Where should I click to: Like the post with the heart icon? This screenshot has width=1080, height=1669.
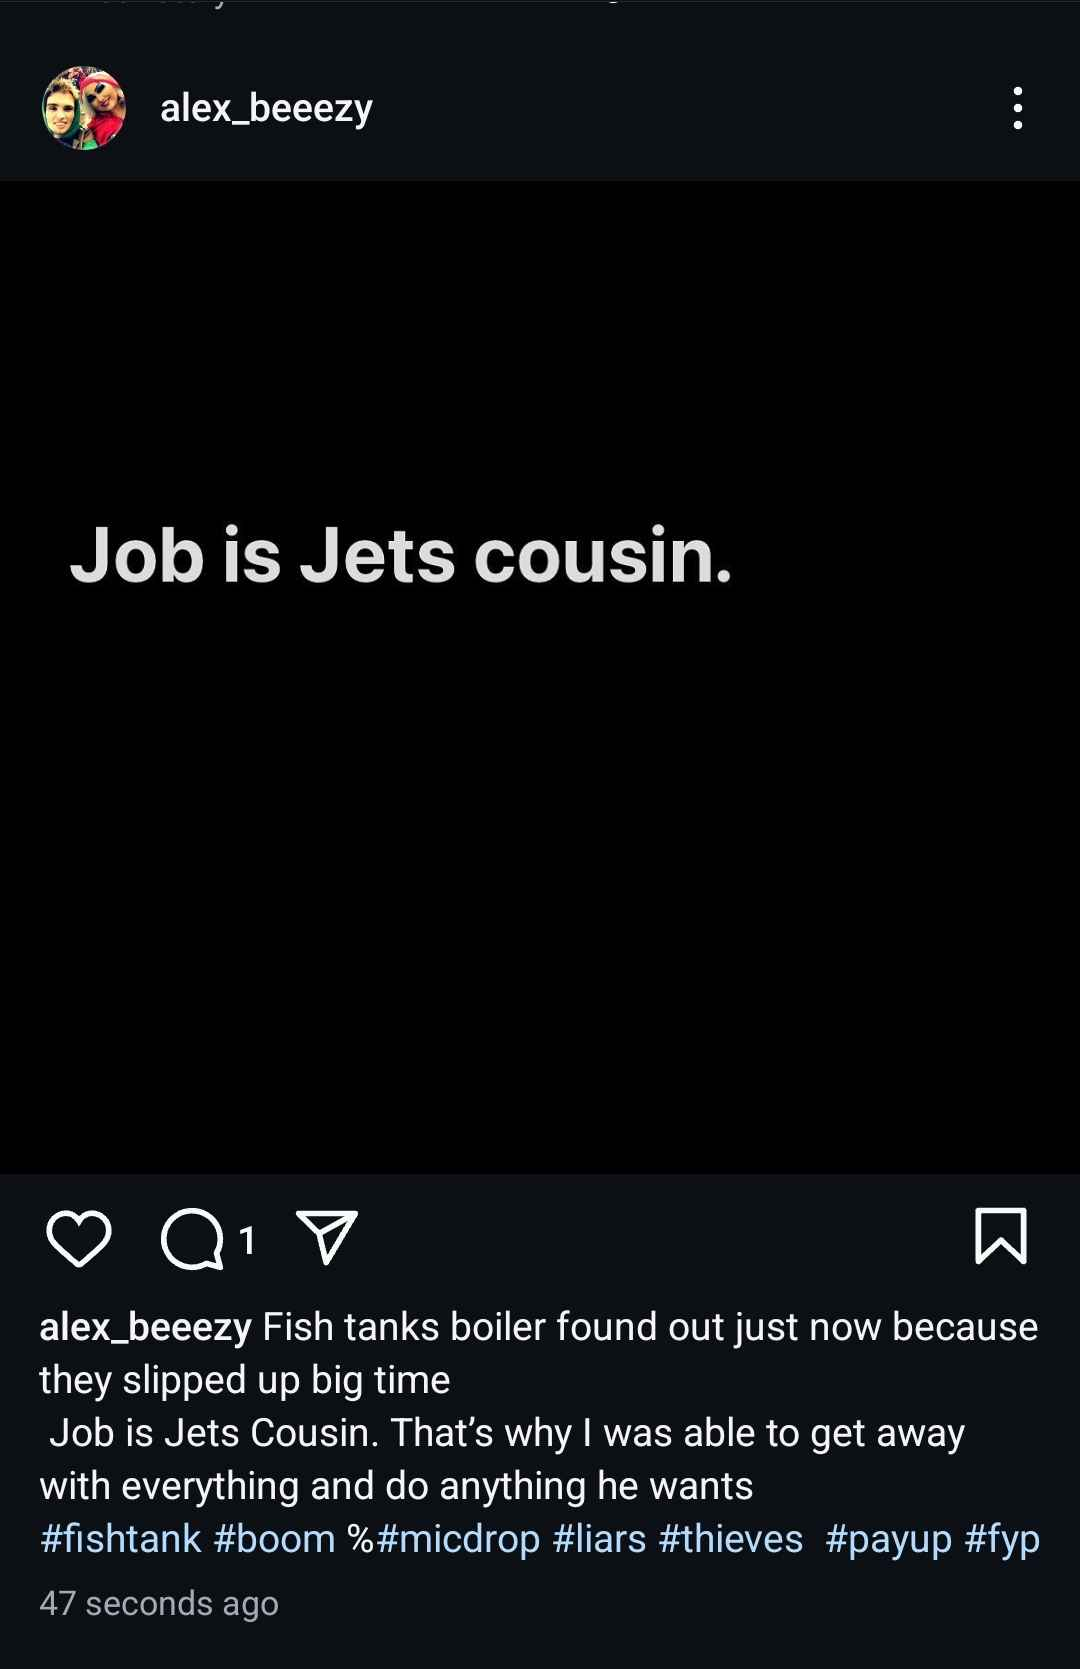(x=79, y=1238)
